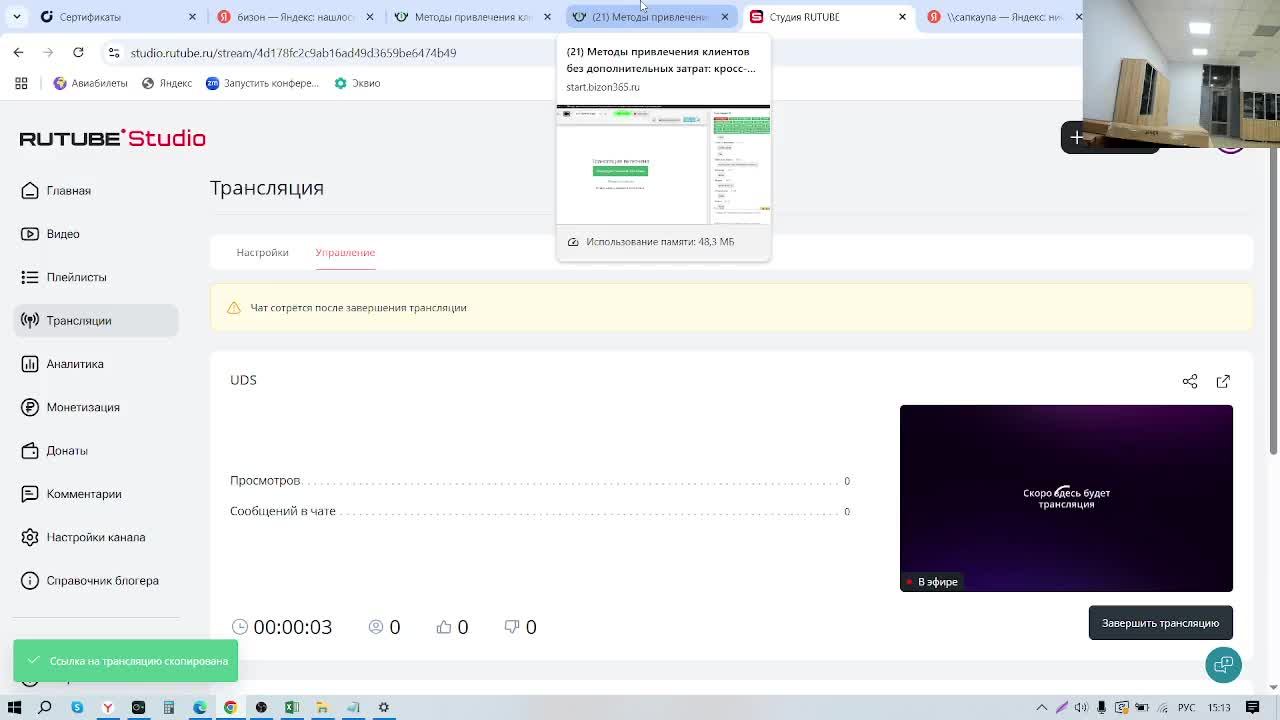Click the thumbs-up likes counter
Viewport: 1280px width, 720px height.
coord(452,627)
